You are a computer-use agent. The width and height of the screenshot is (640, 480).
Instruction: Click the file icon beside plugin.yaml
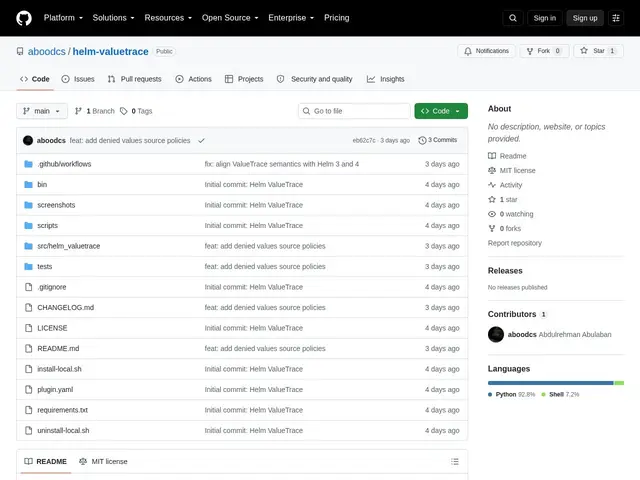pos(28,389)
